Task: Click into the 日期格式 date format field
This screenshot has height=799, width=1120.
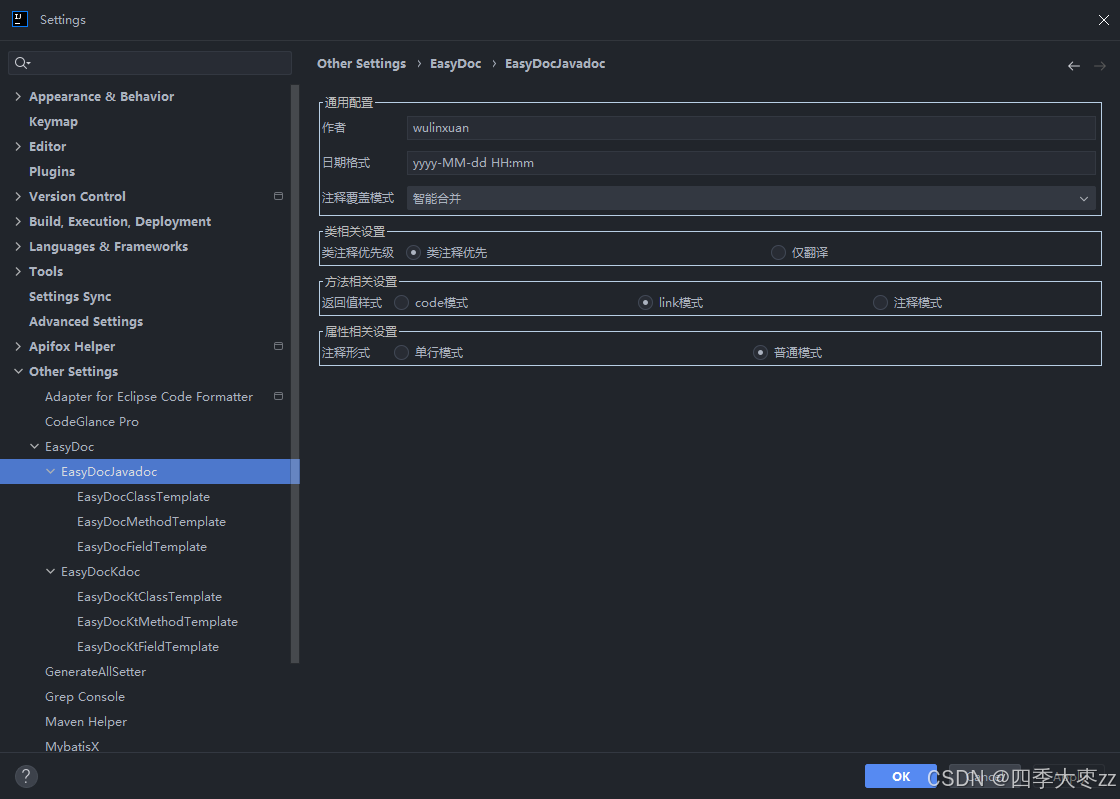Action: 751,163
